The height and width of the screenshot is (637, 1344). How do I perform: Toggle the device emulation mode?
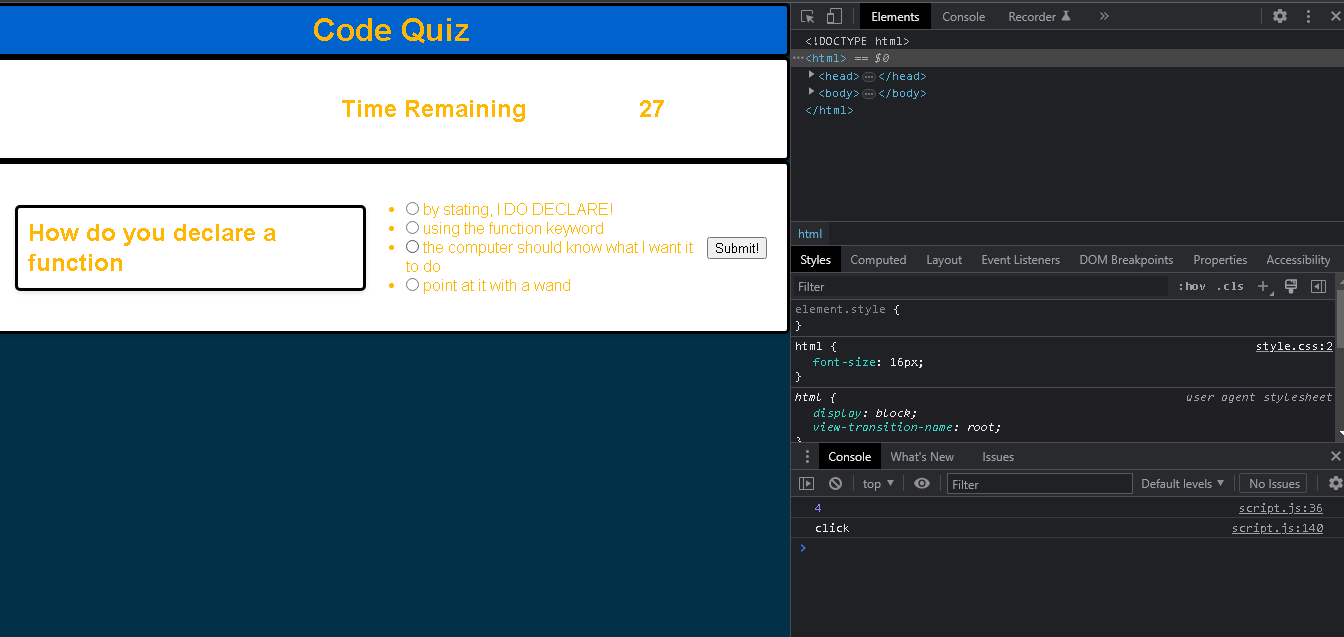point(835,16)
